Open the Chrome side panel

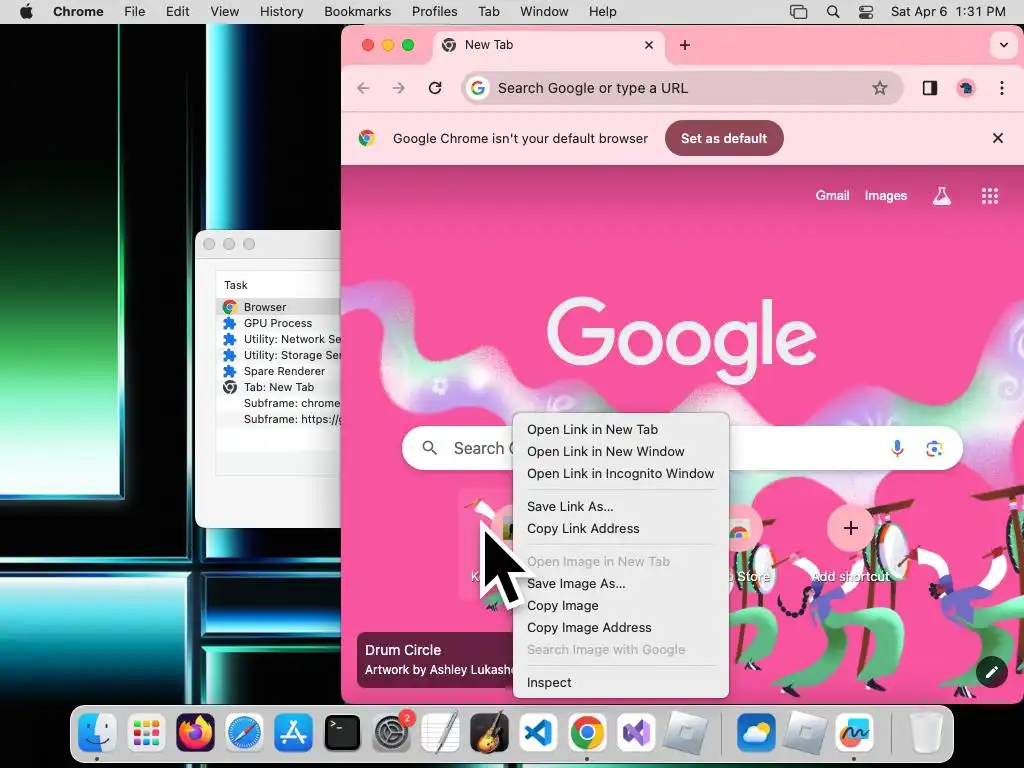(930, 88)
